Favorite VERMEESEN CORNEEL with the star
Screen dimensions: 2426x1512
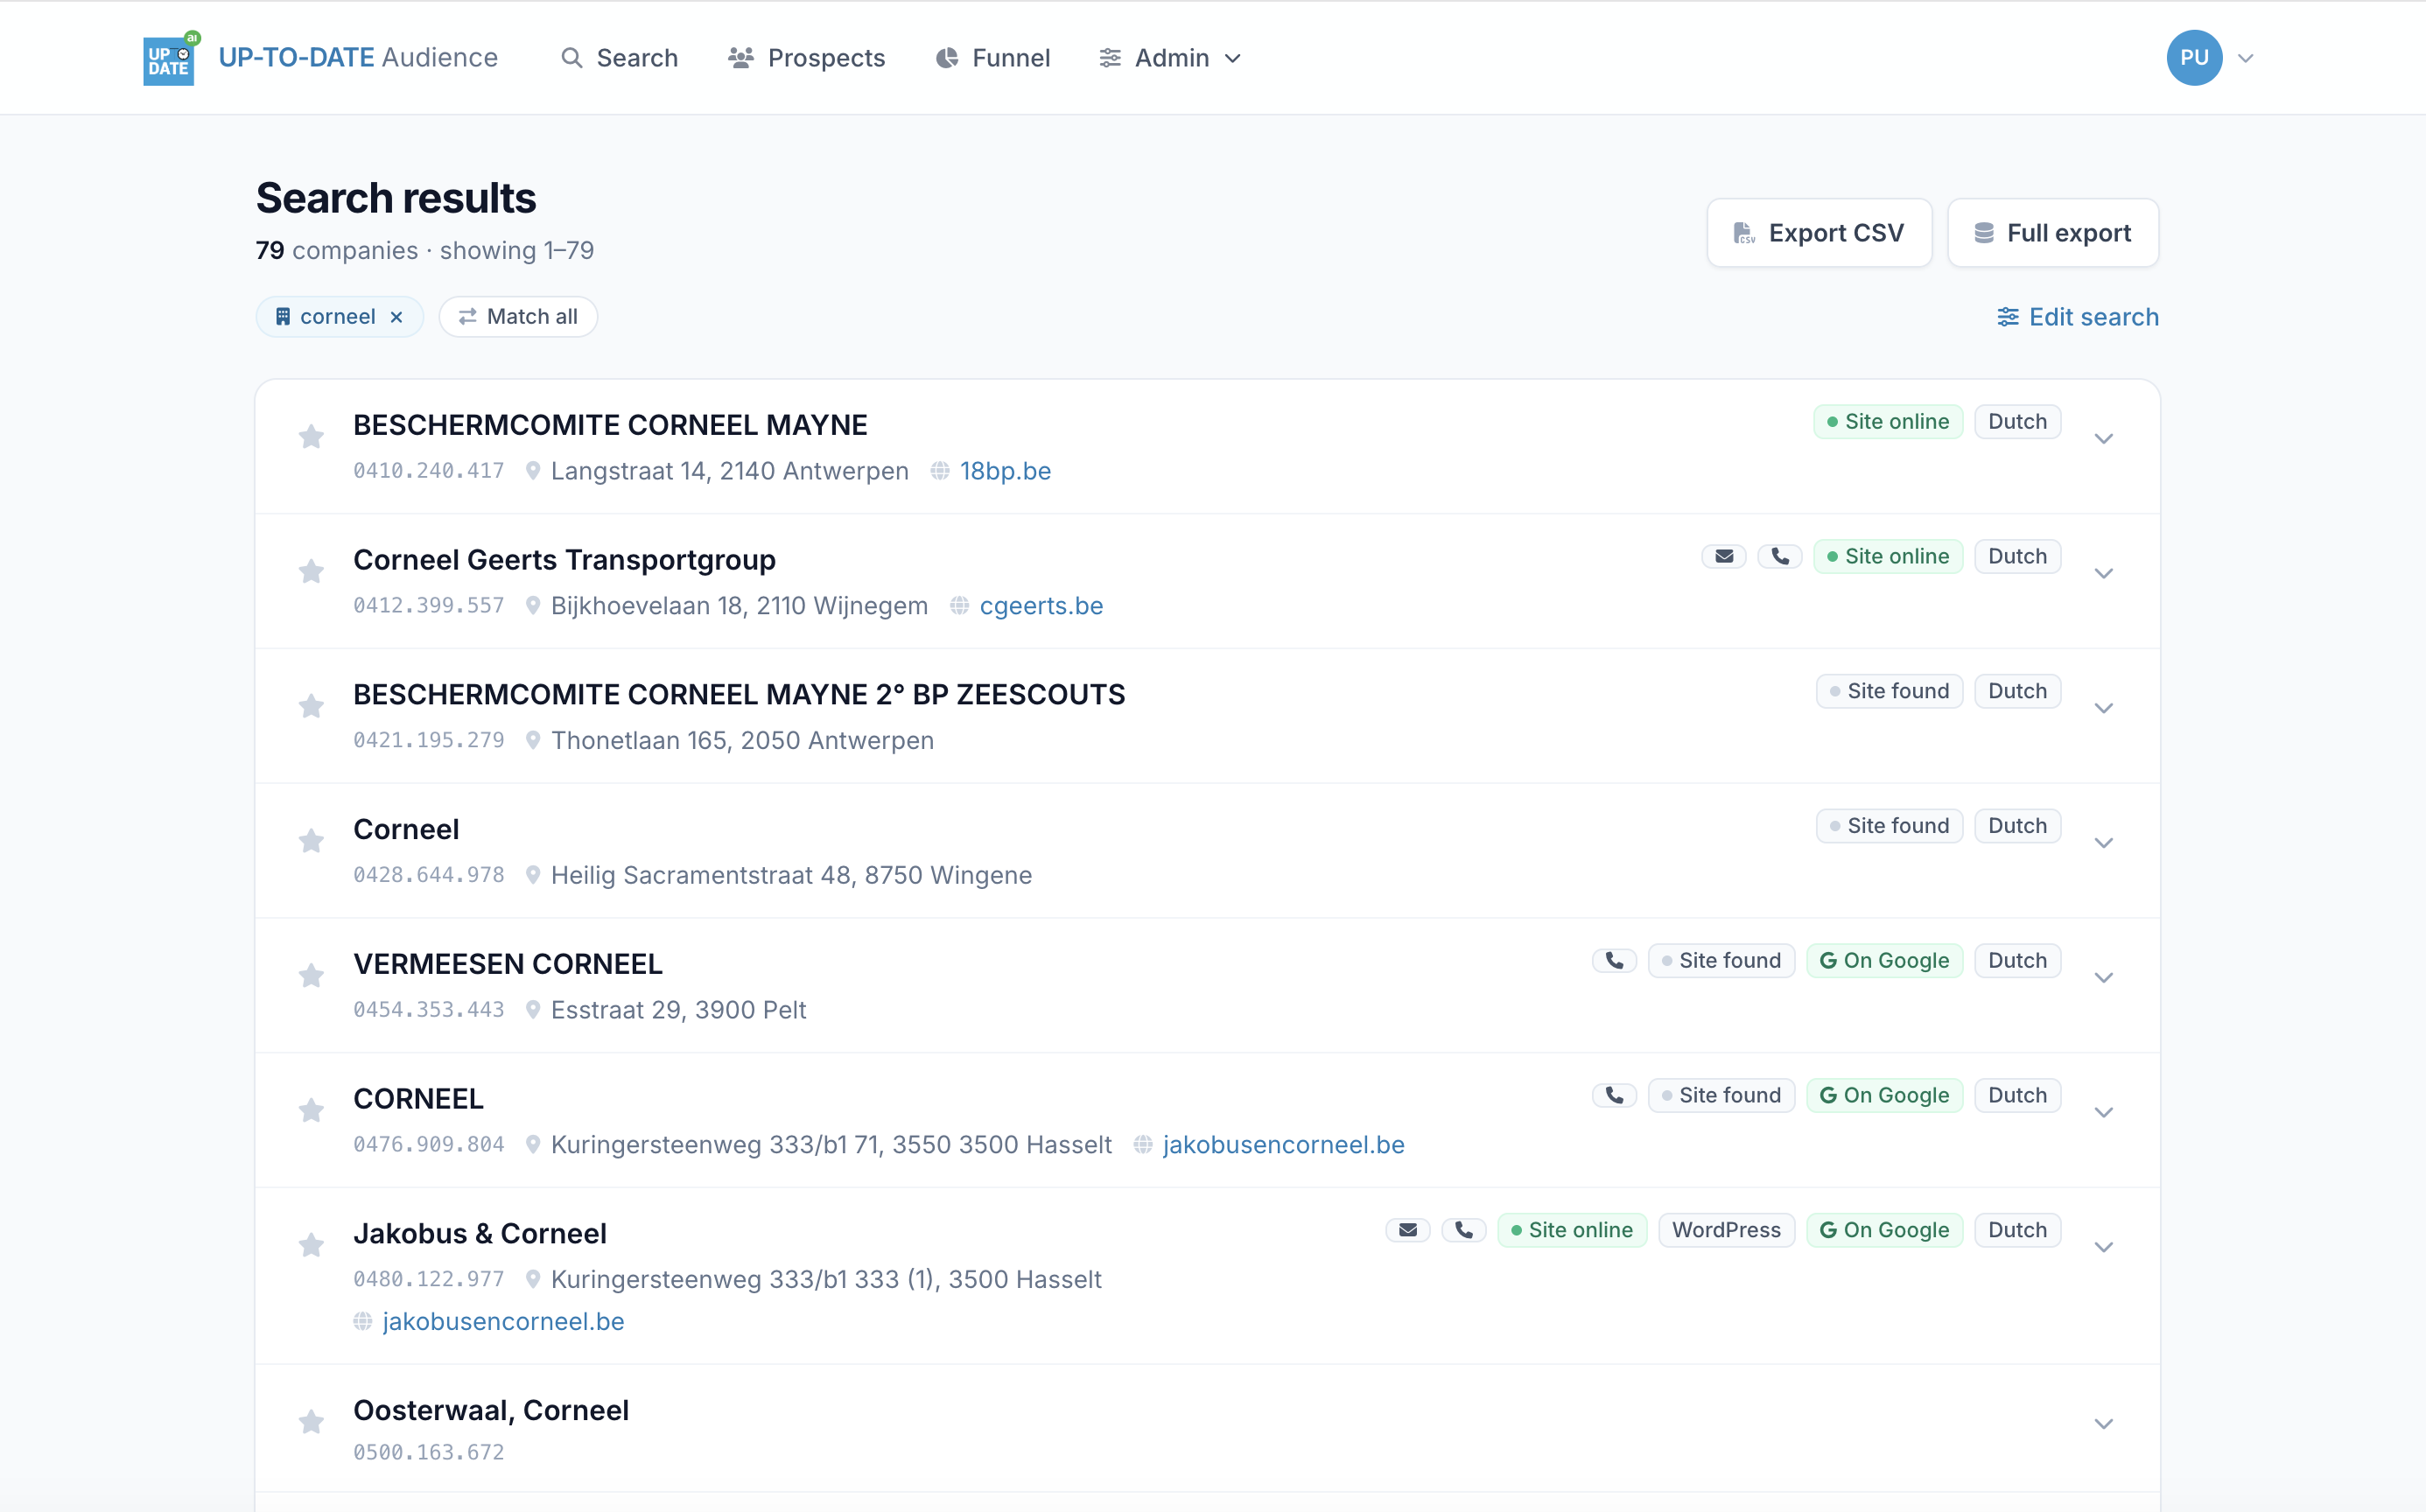pyautogui.click(x=311, y=976)
